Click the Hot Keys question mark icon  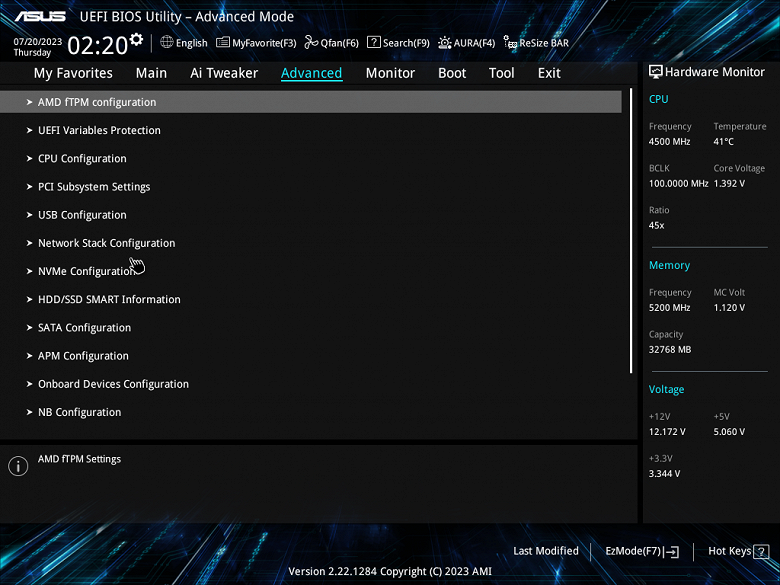(x=761, y=551)
